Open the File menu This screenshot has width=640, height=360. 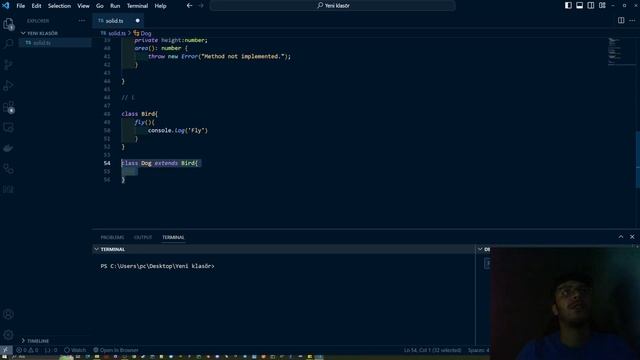[20, 6]
